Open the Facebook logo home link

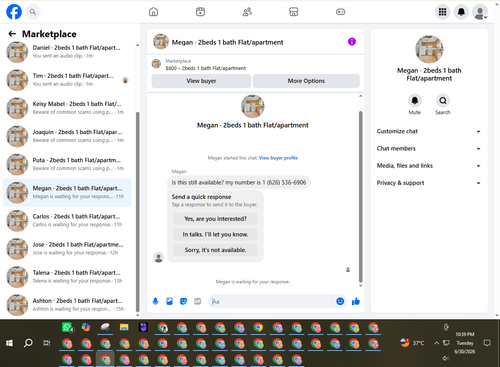(14, 12)
